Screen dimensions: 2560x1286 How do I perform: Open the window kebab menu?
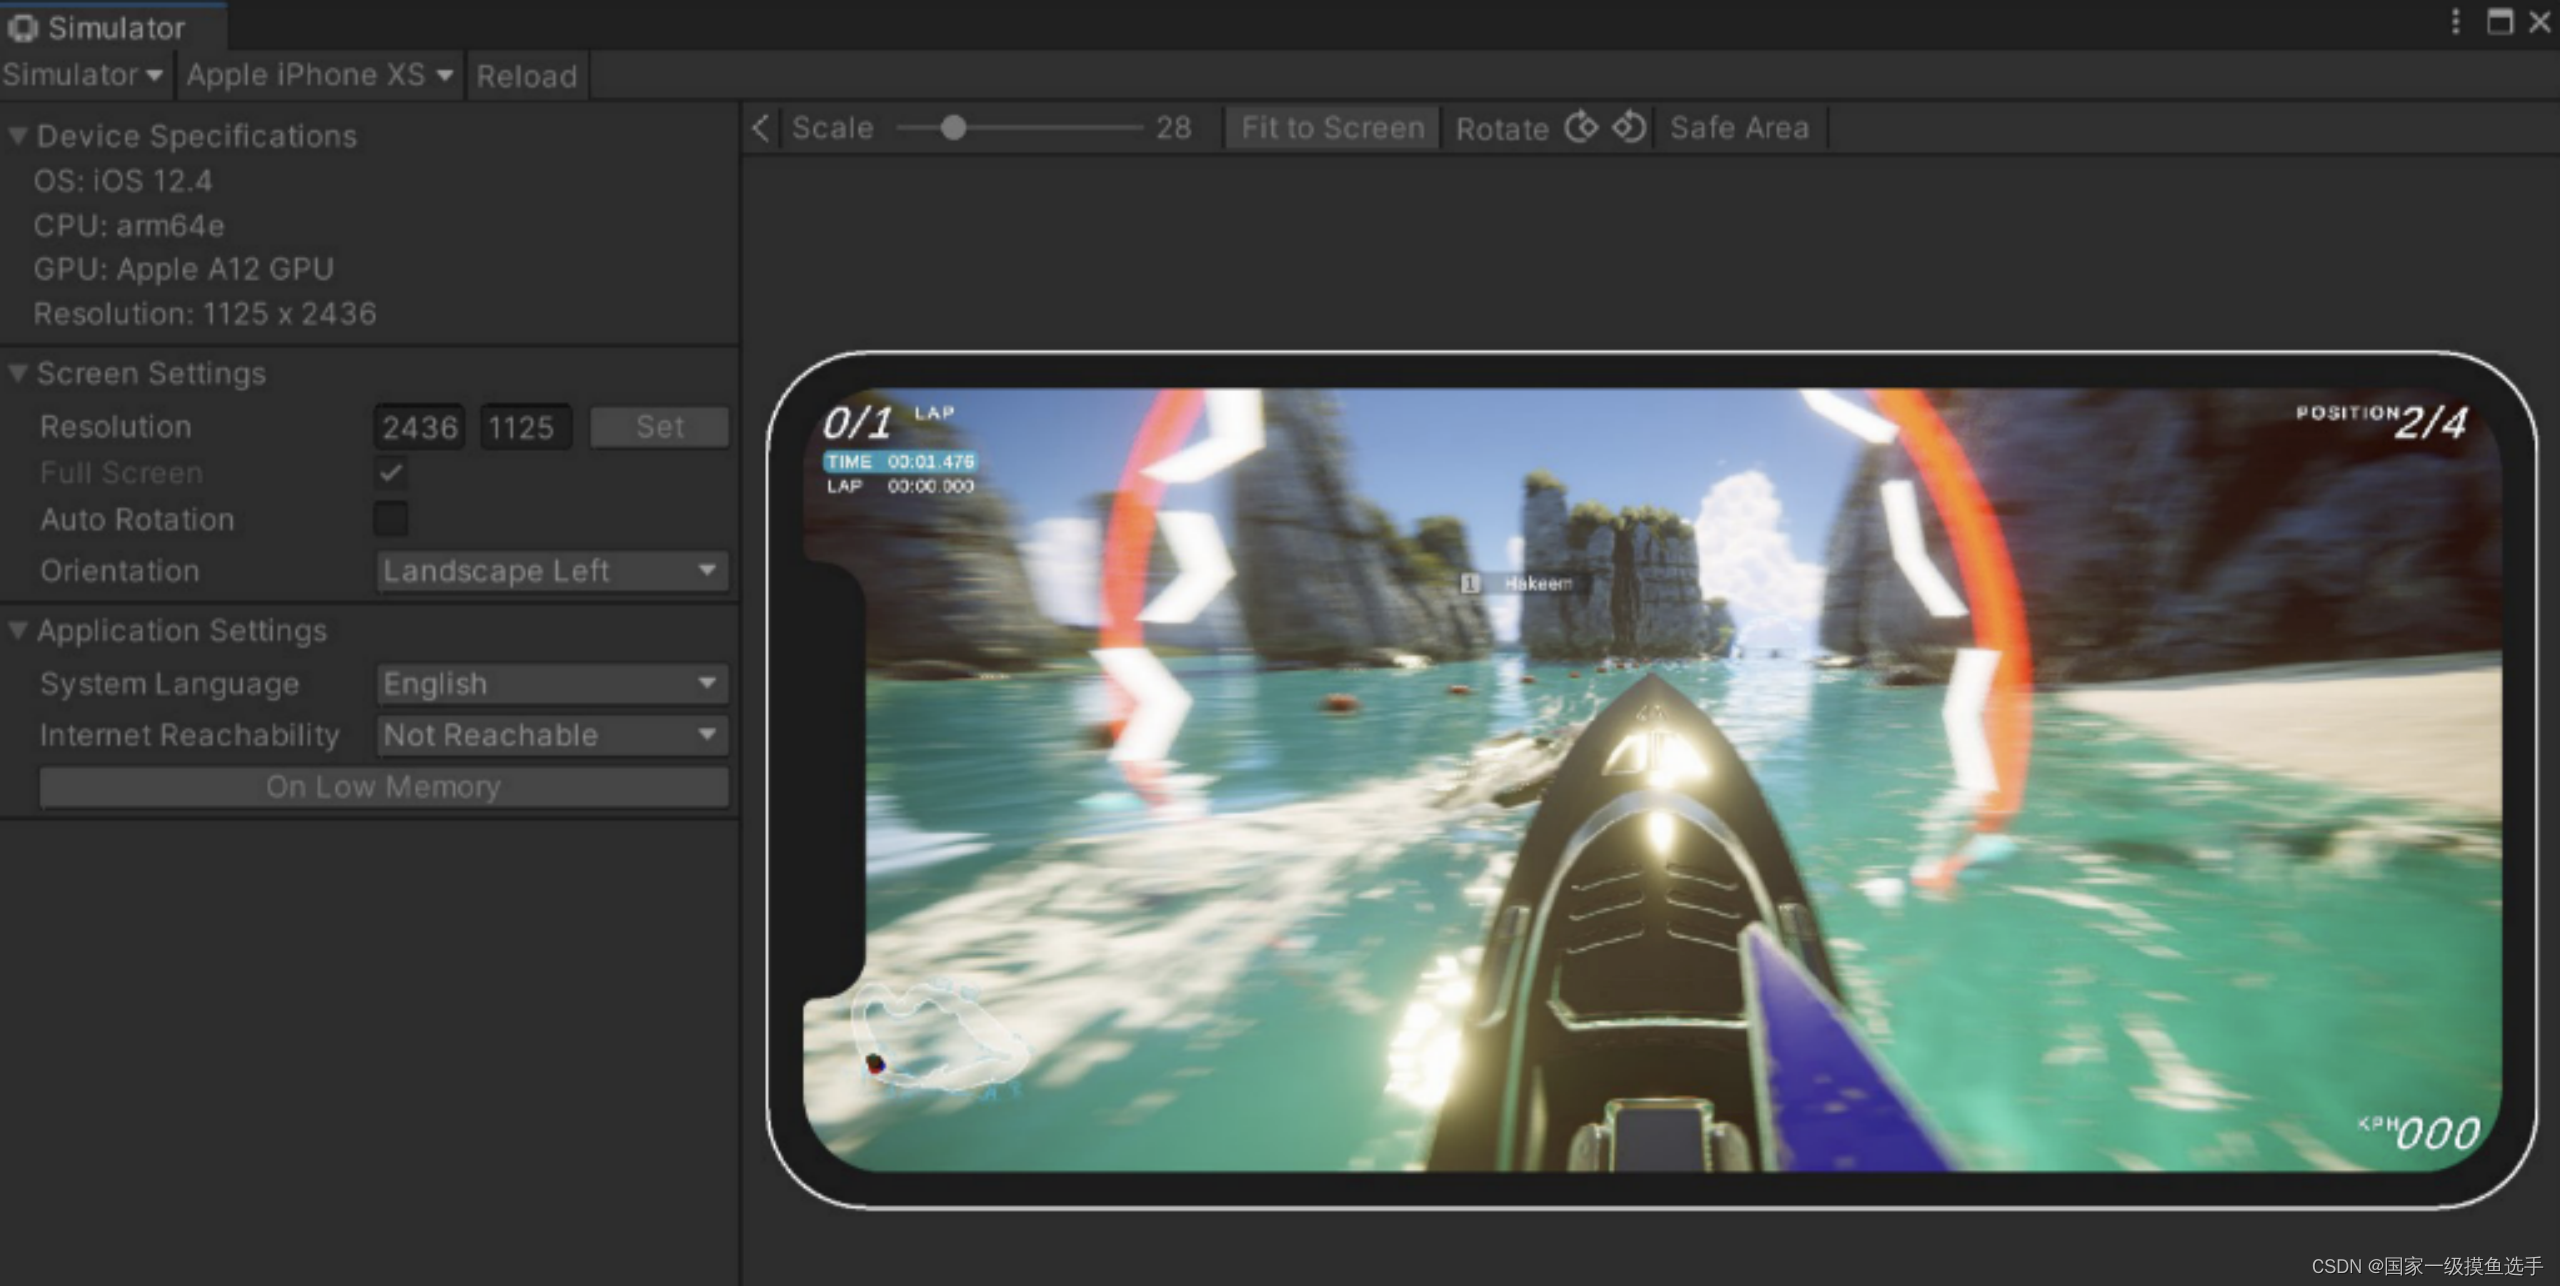click(x=2455, y=22)
